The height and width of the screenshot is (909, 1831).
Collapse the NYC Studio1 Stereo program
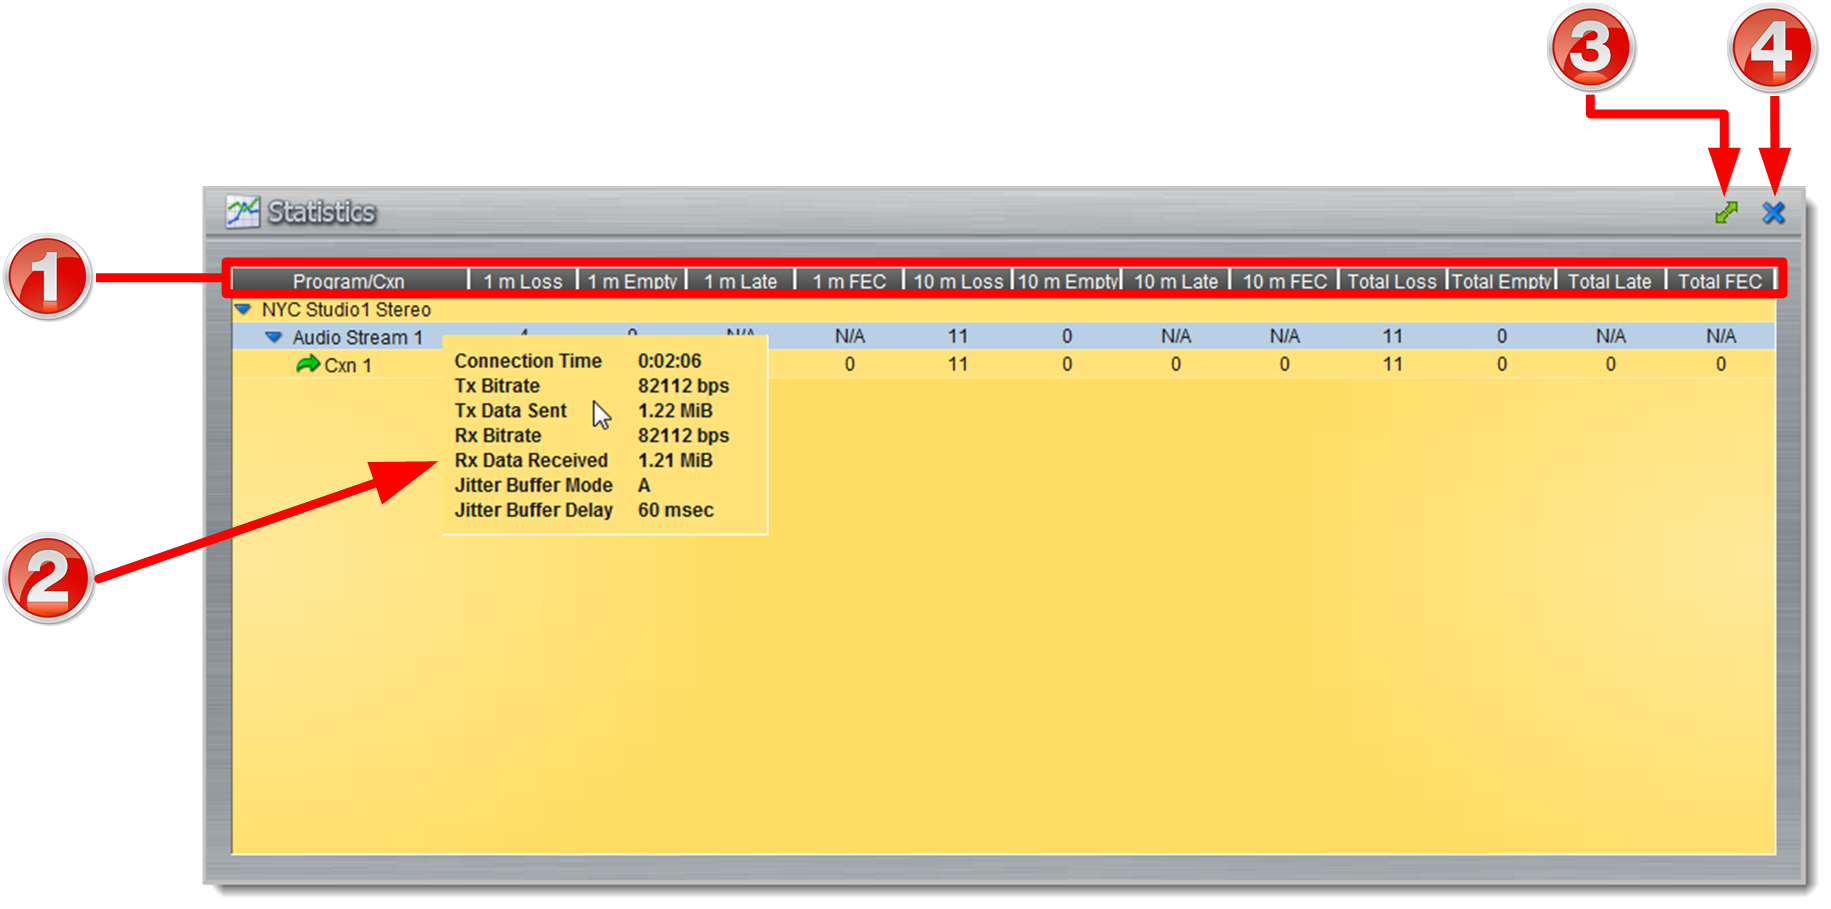(x=243, y=310)
